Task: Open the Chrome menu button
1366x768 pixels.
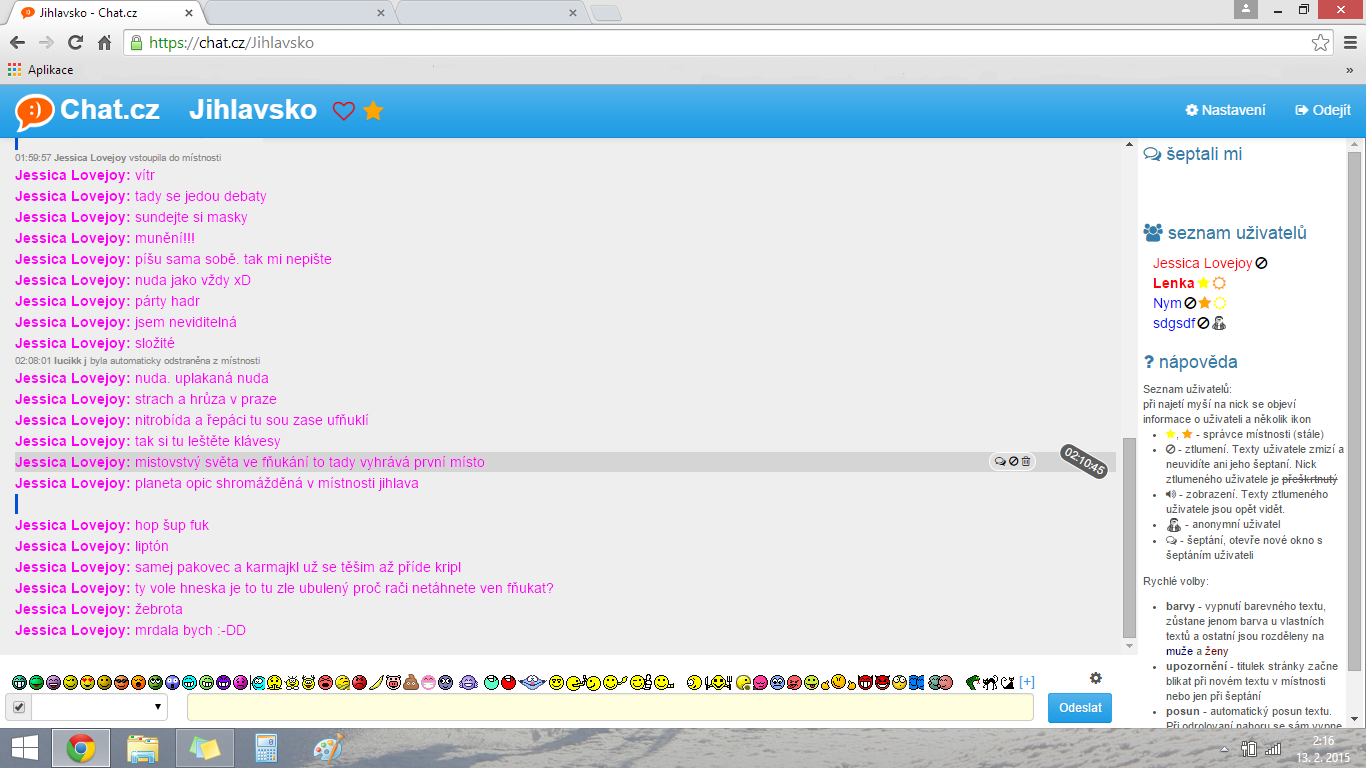Action: click(1348, 43)
